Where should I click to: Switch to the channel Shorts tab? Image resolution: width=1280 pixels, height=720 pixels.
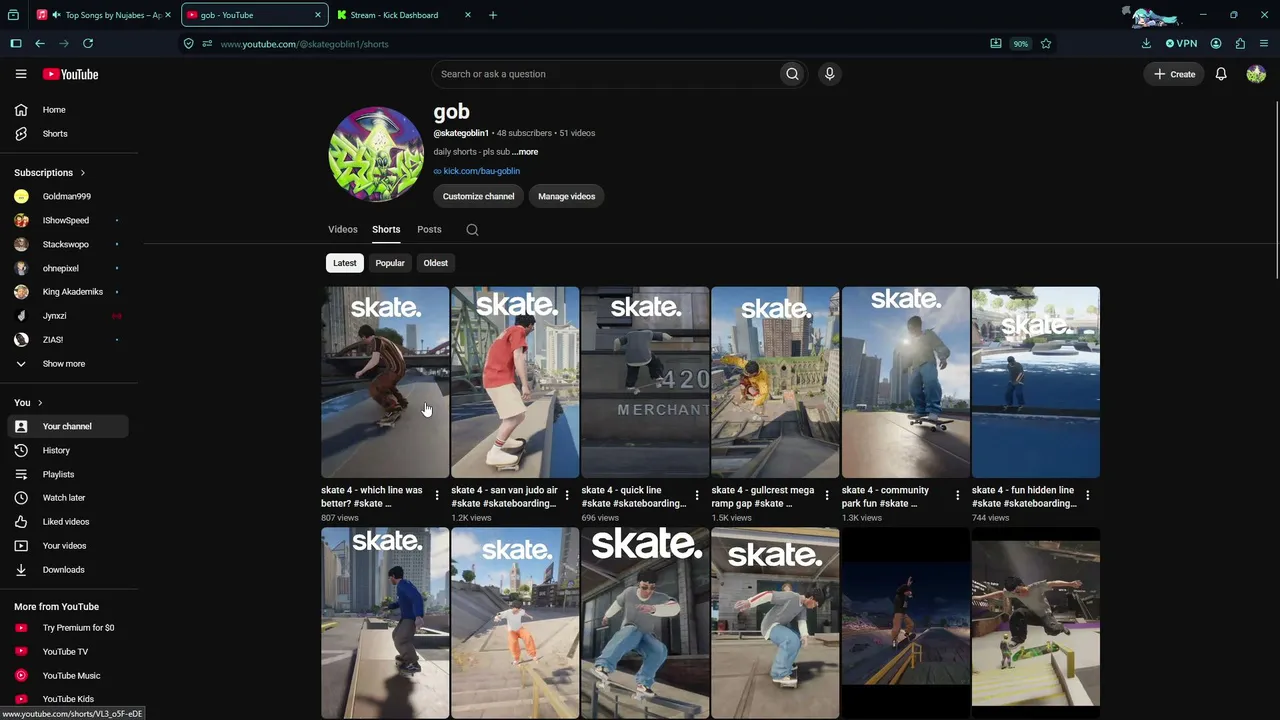386,230
